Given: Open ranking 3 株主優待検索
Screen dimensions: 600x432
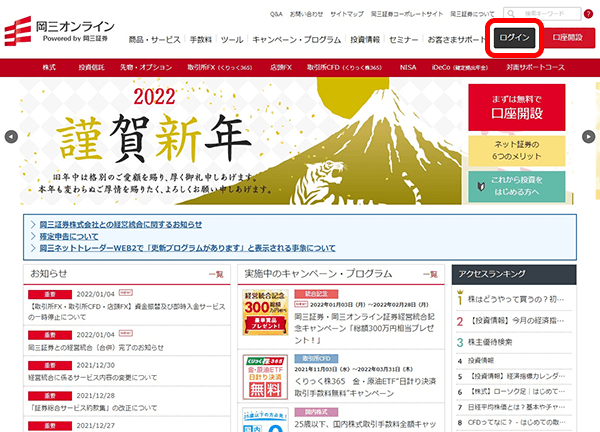Looking at the screenshot, I should (490, 342).
